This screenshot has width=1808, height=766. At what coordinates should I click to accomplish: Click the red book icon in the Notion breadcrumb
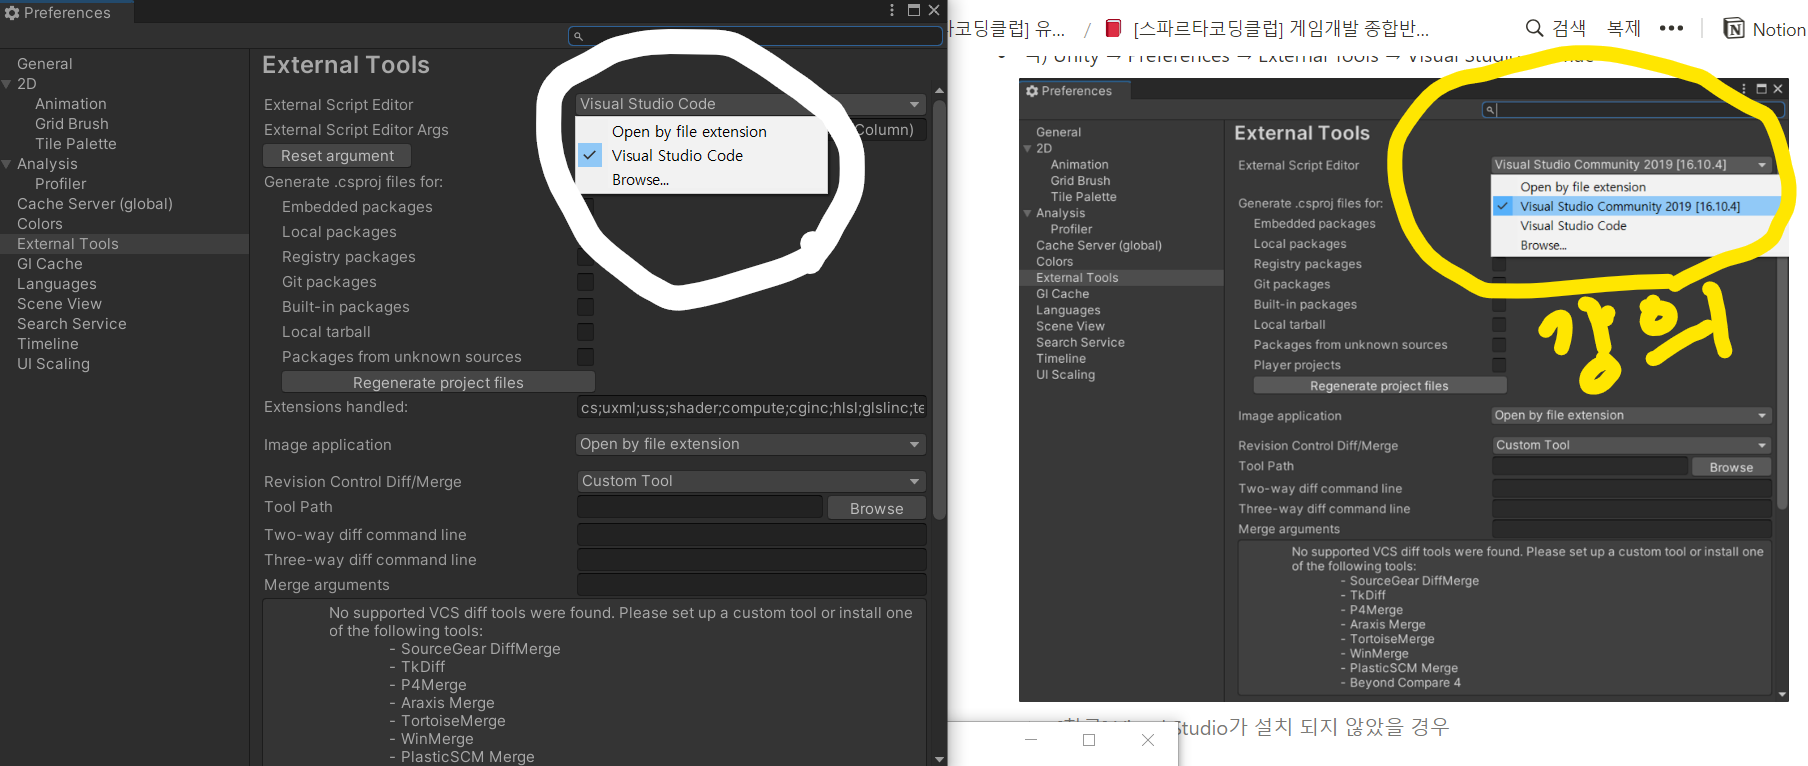coord(1113,28)
